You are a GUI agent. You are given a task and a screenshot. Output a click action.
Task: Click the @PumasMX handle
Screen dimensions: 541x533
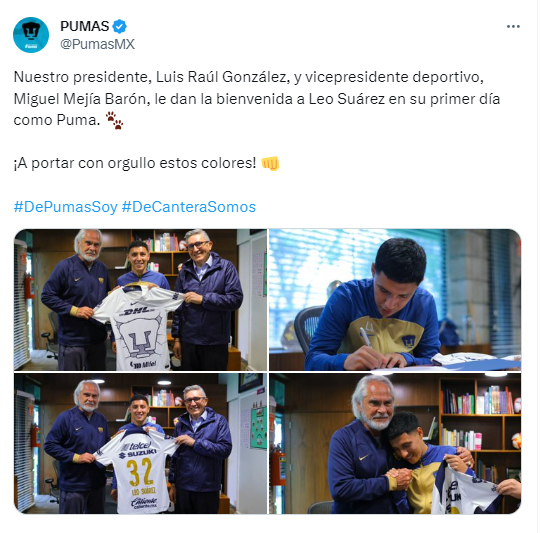[97, 44]
